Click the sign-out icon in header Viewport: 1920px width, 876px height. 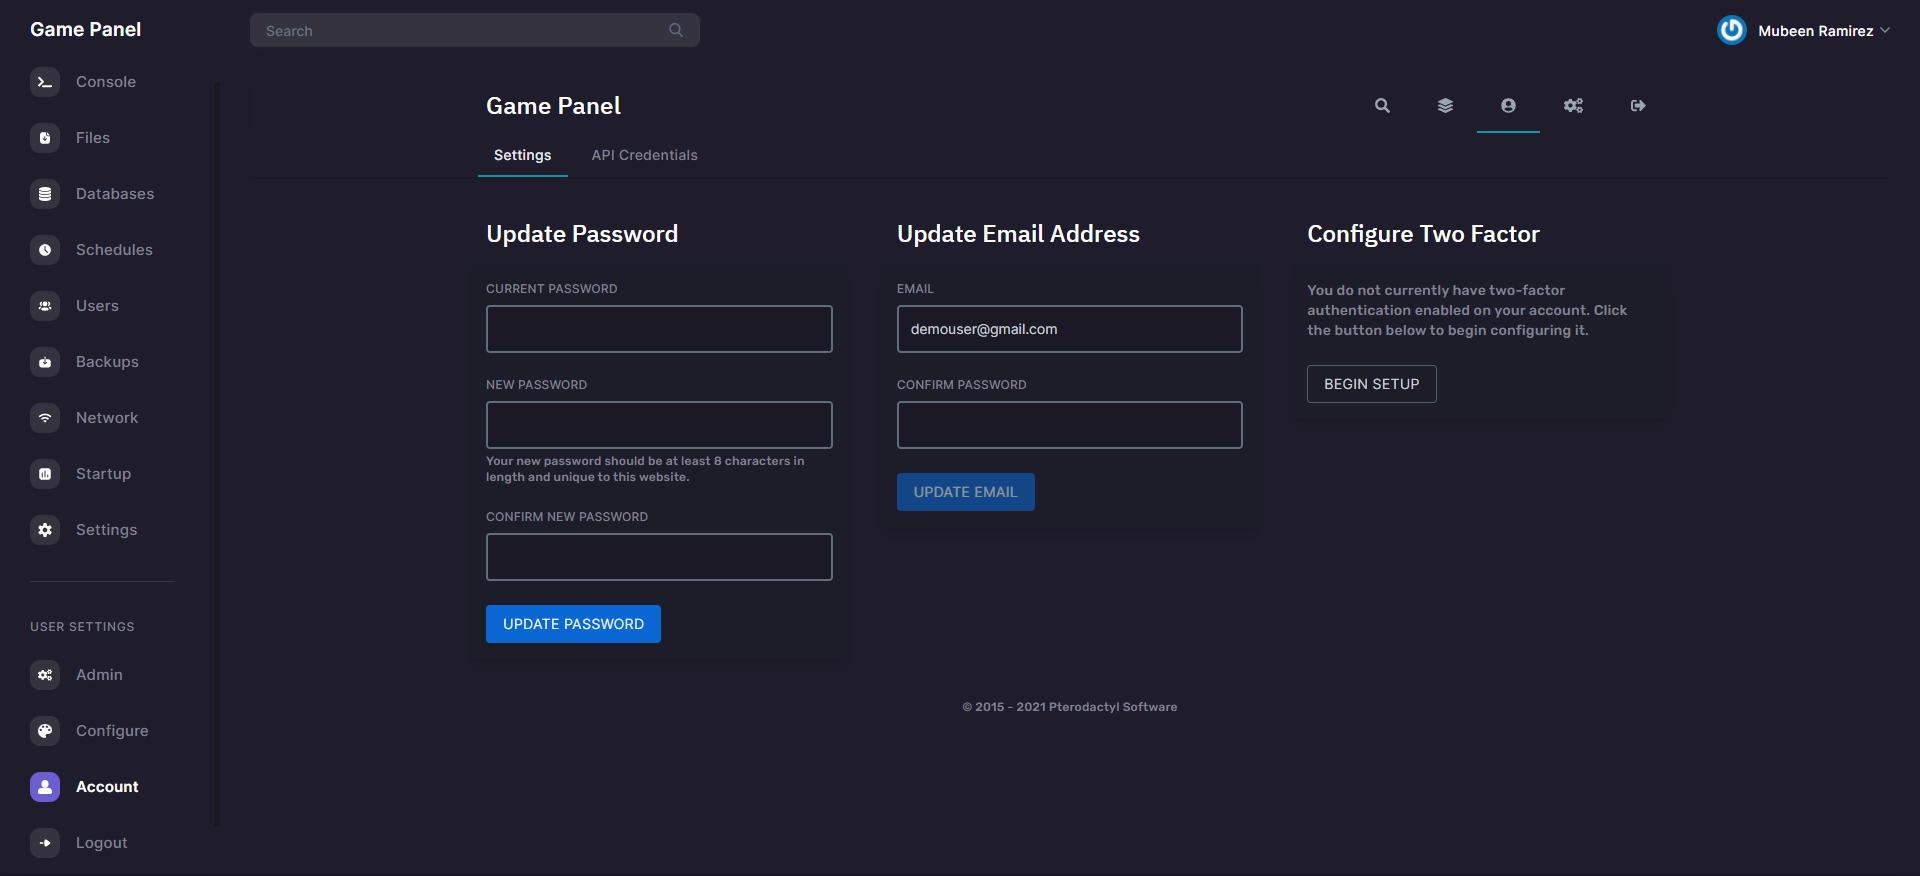1637,106
